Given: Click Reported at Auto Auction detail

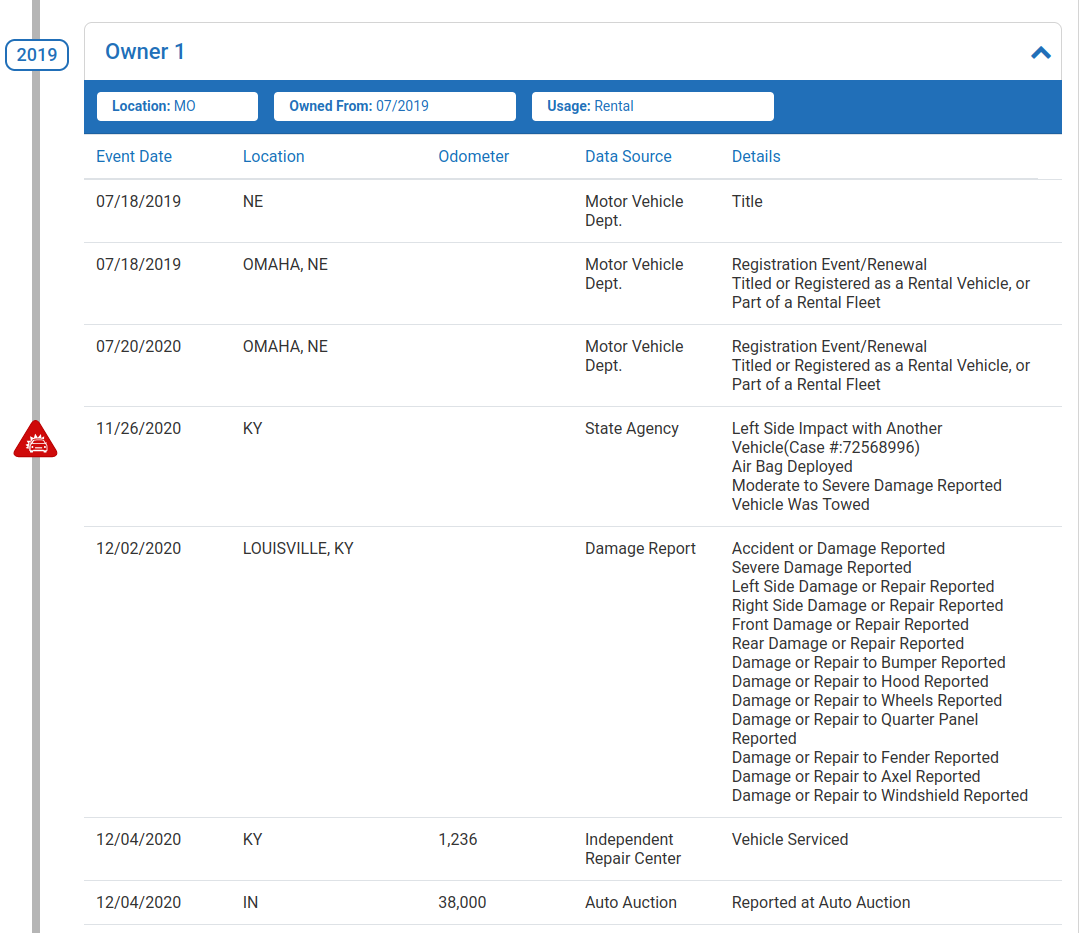Looking at the screenshot, I should pyautogui.click(x=820, y=903).
